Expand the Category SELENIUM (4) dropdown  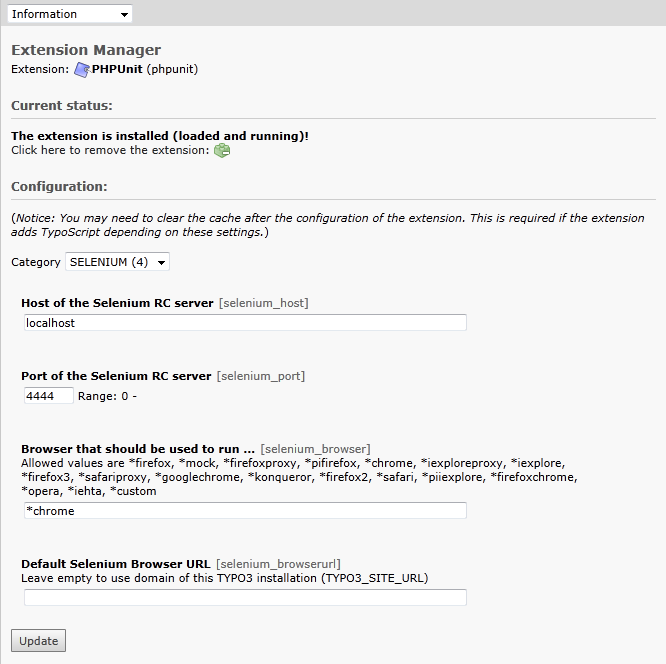(117, 262)
